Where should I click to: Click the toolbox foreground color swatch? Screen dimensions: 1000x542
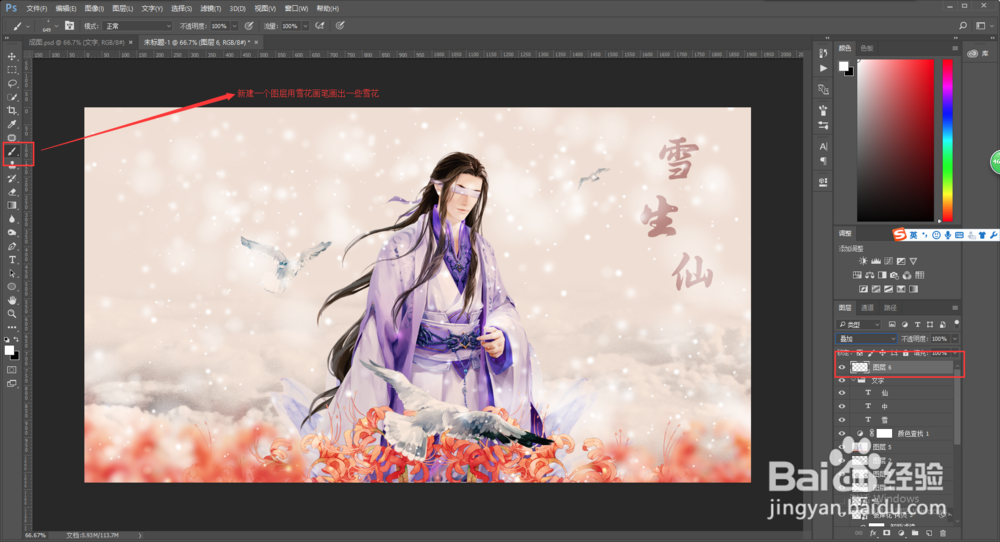click(x=9, y=350)
